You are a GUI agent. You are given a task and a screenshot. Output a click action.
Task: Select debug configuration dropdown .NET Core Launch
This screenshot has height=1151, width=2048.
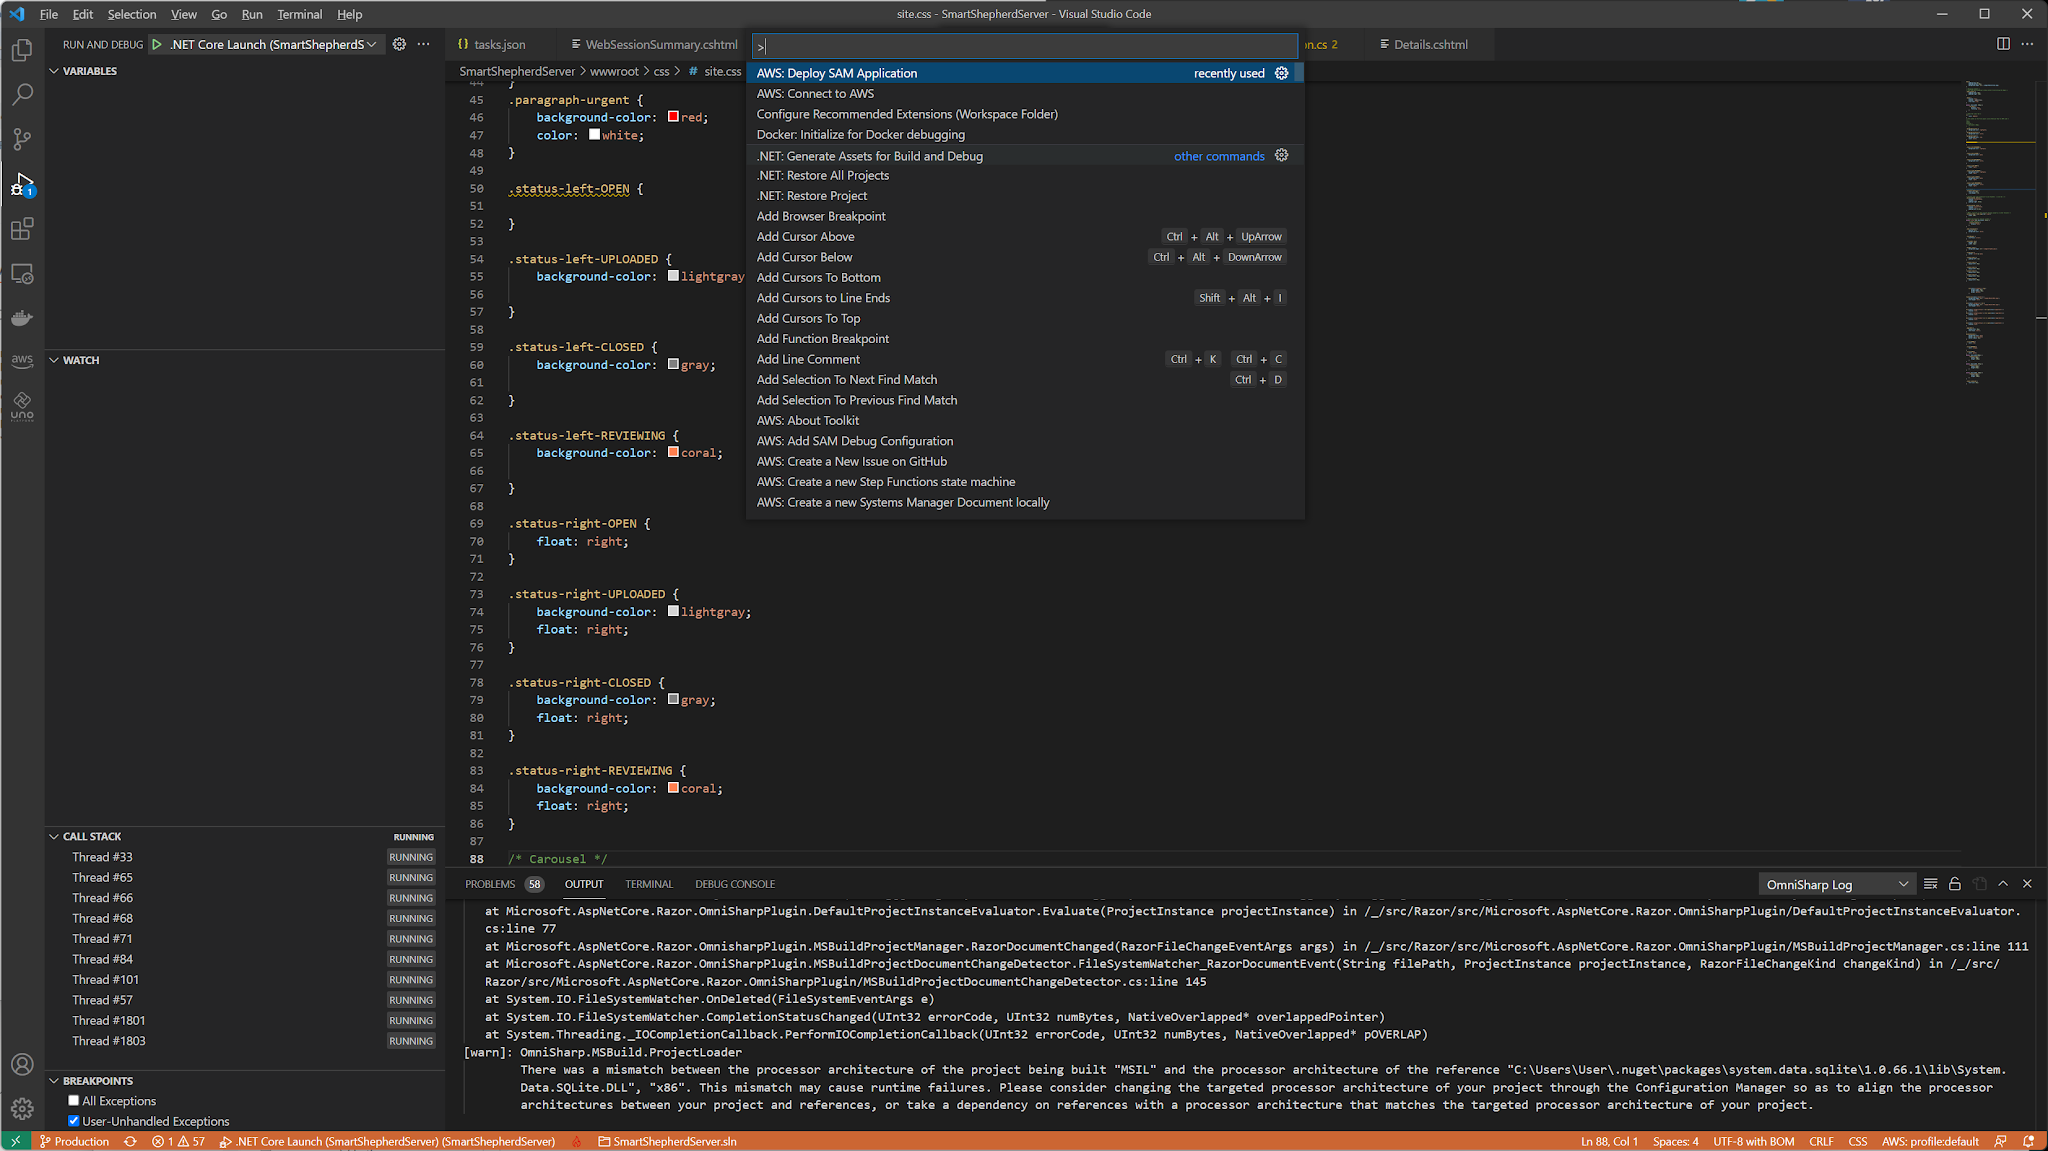[273, 44]
